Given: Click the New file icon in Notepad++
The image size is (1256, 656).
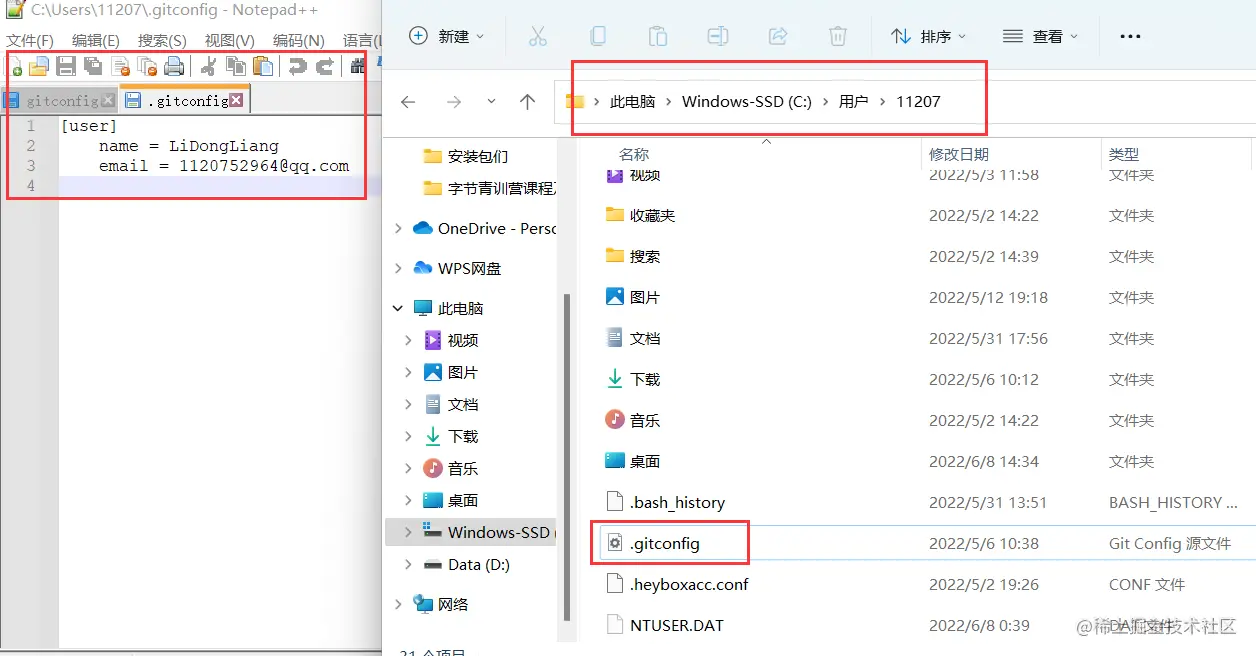Looking at the screenshot, I should point(15,67).
